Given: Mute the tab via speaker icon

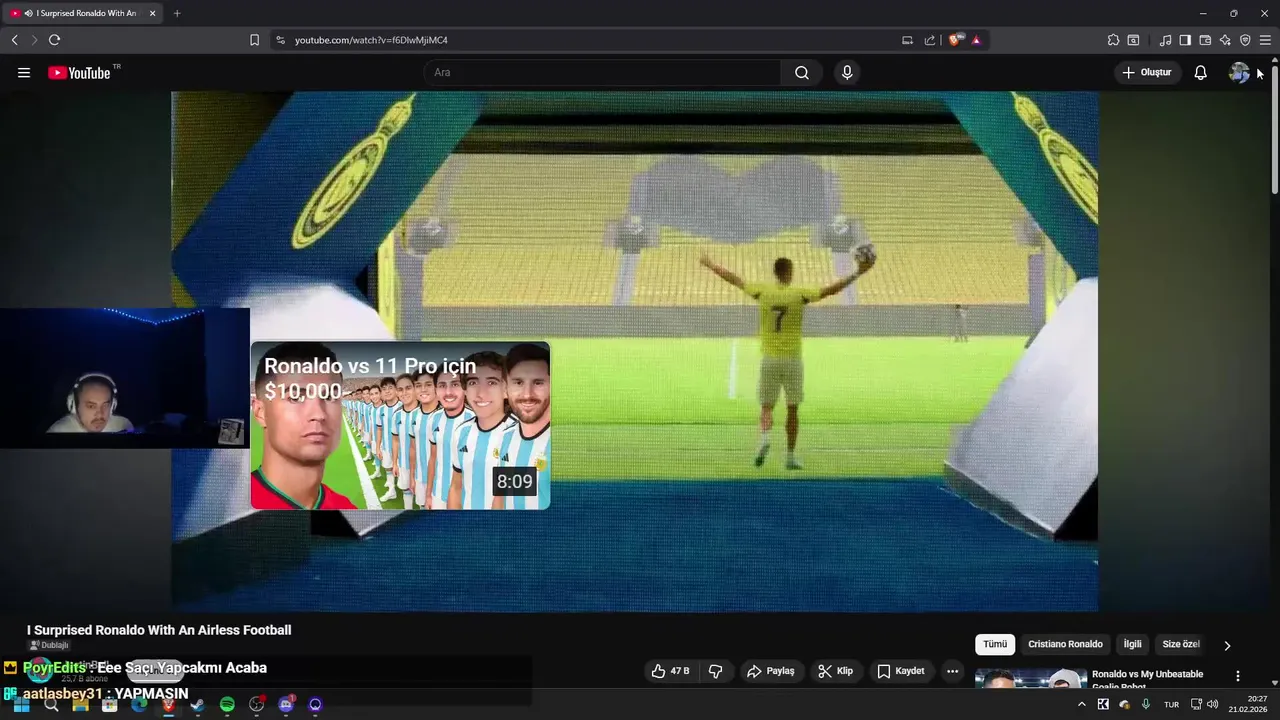Looking at the screenshot, I should [28, 13].
